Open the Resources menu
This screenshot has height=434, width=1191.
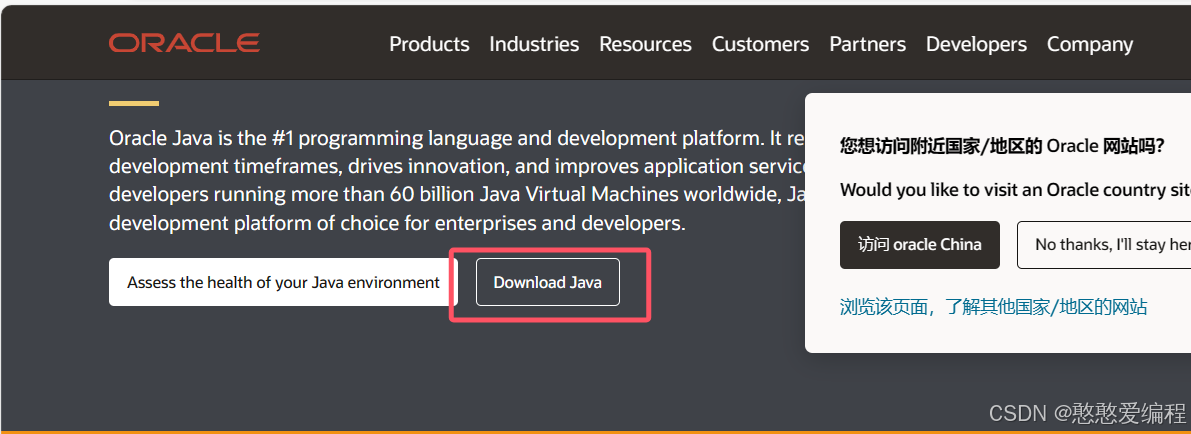pos(645,44)
